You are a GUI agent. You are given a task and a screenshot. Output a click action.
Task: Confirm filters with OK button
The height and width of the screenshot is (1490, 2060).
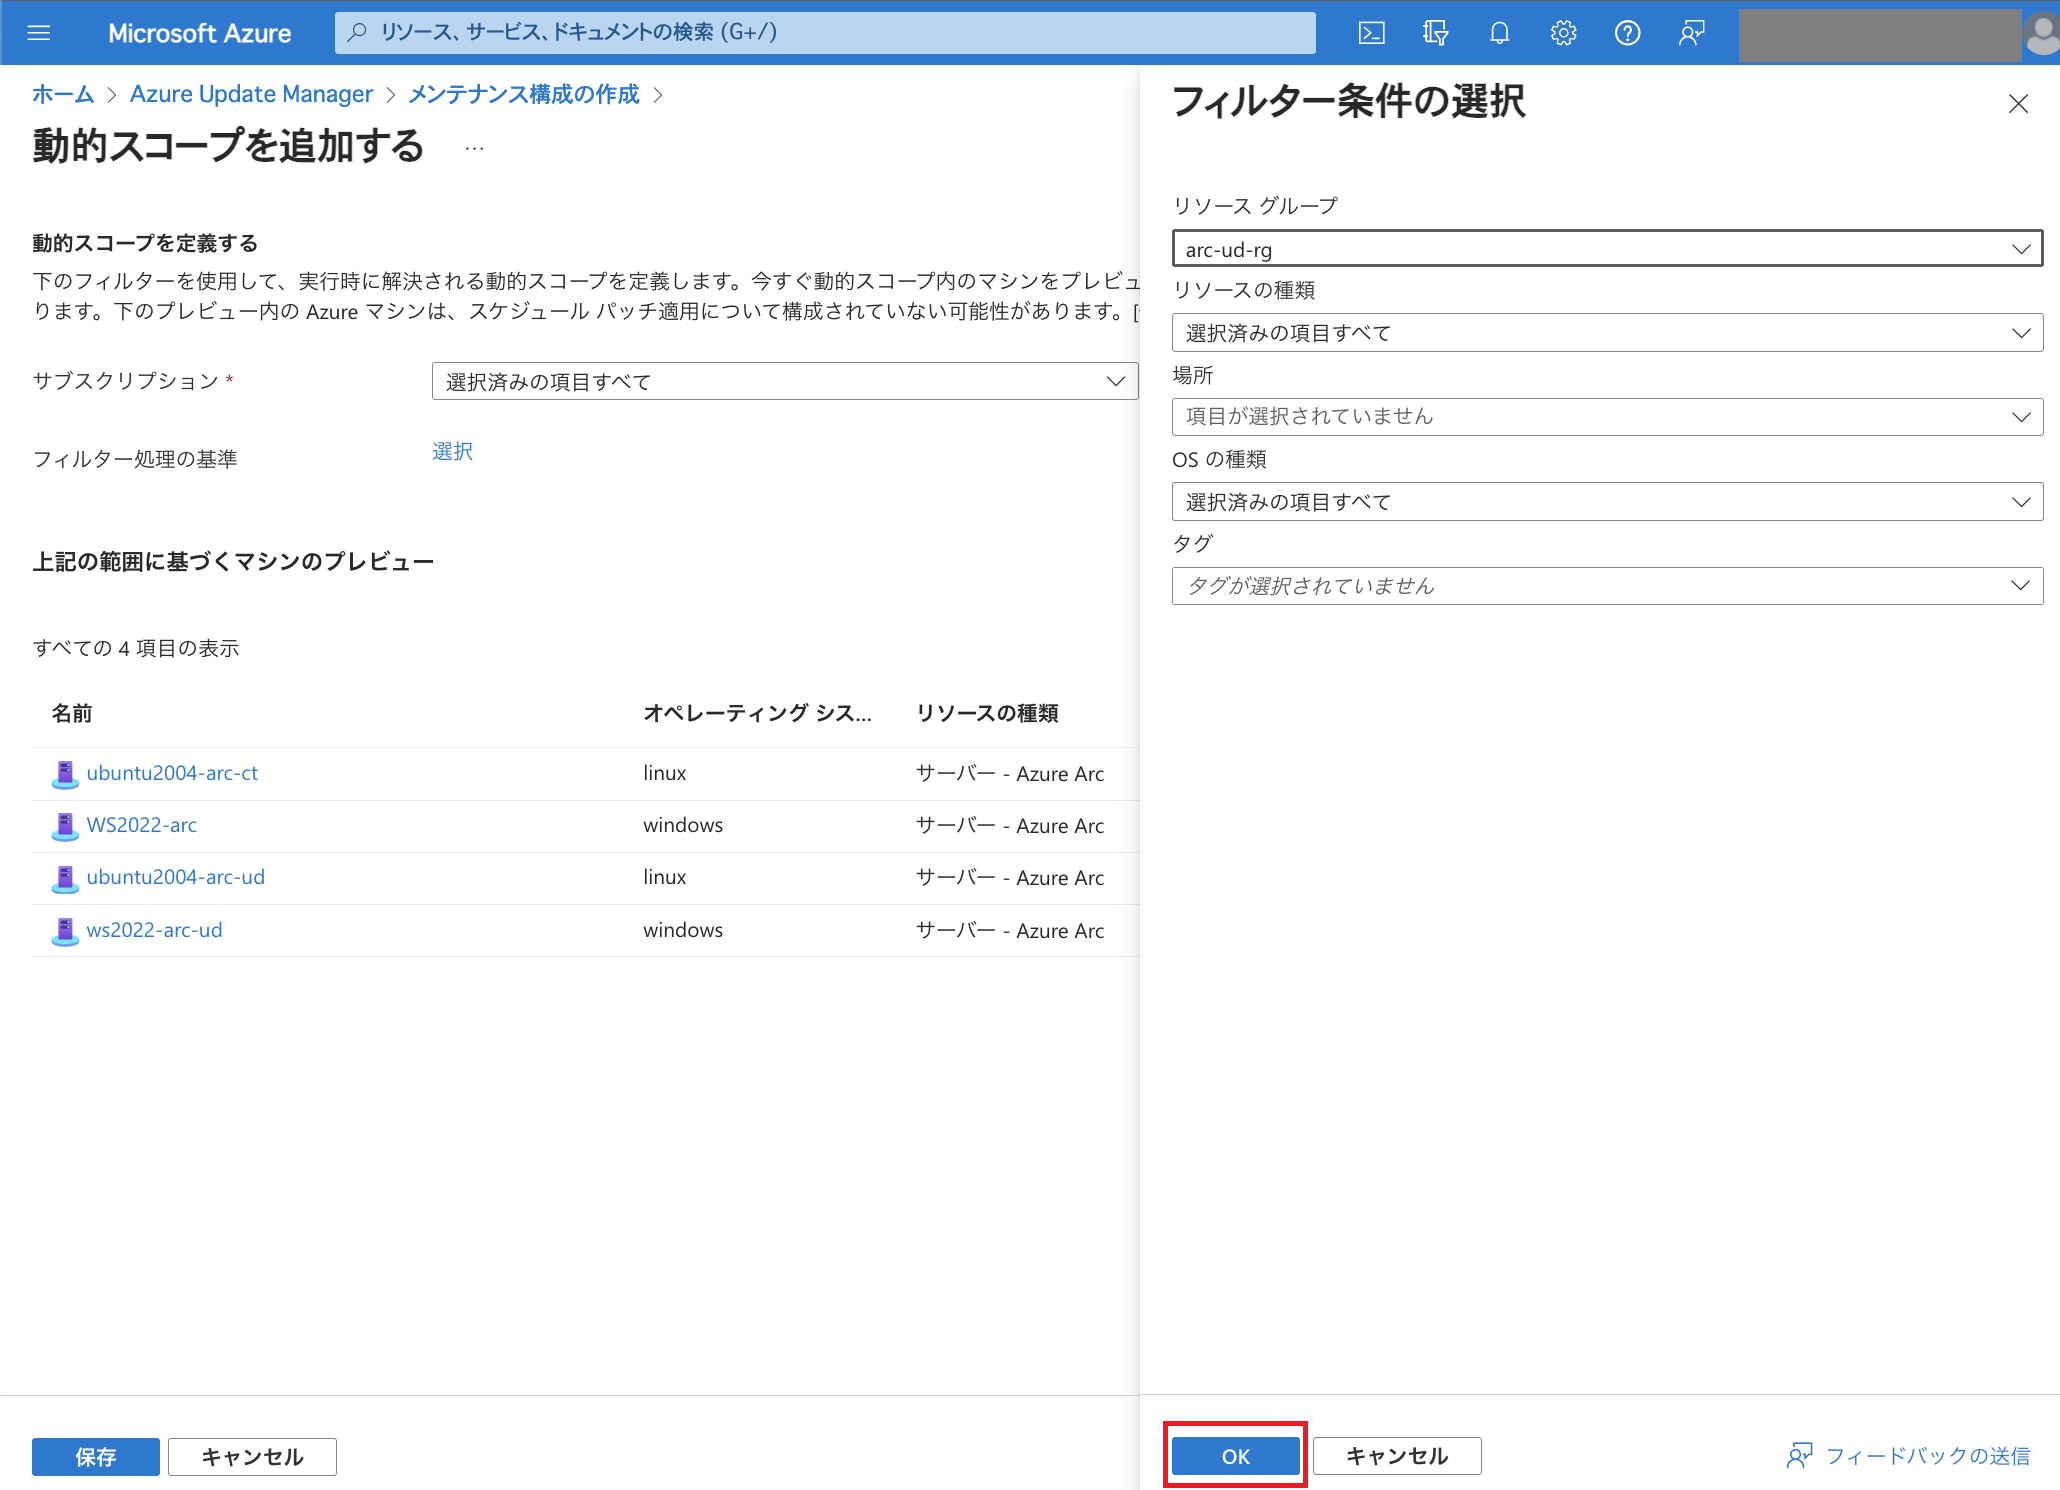coord(1236,1456)
